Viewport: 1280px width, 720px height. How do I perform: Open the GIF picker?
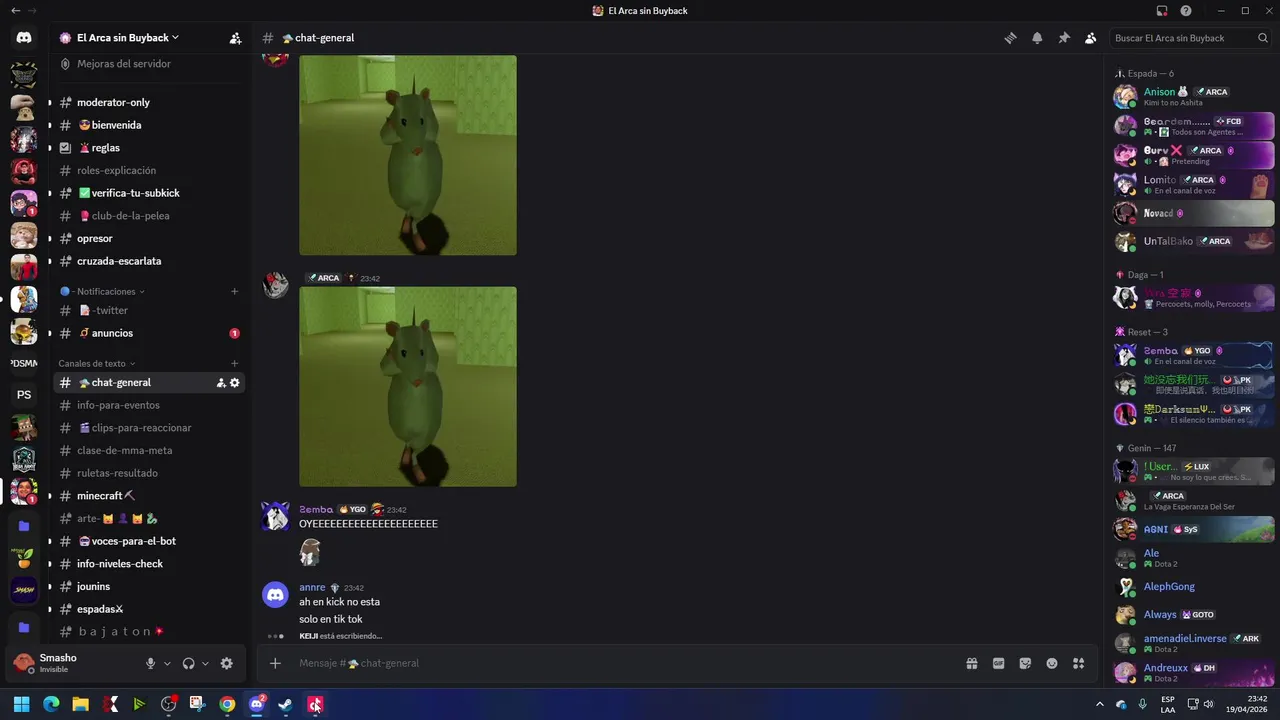[x=998, y=663]
